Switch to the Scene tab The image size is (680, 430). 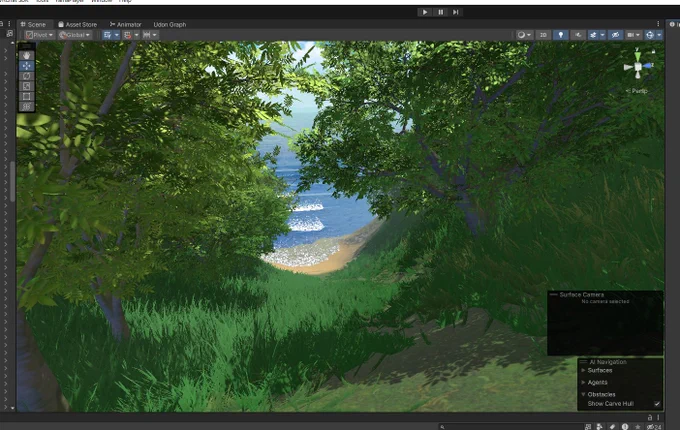(x=33, y=24)
